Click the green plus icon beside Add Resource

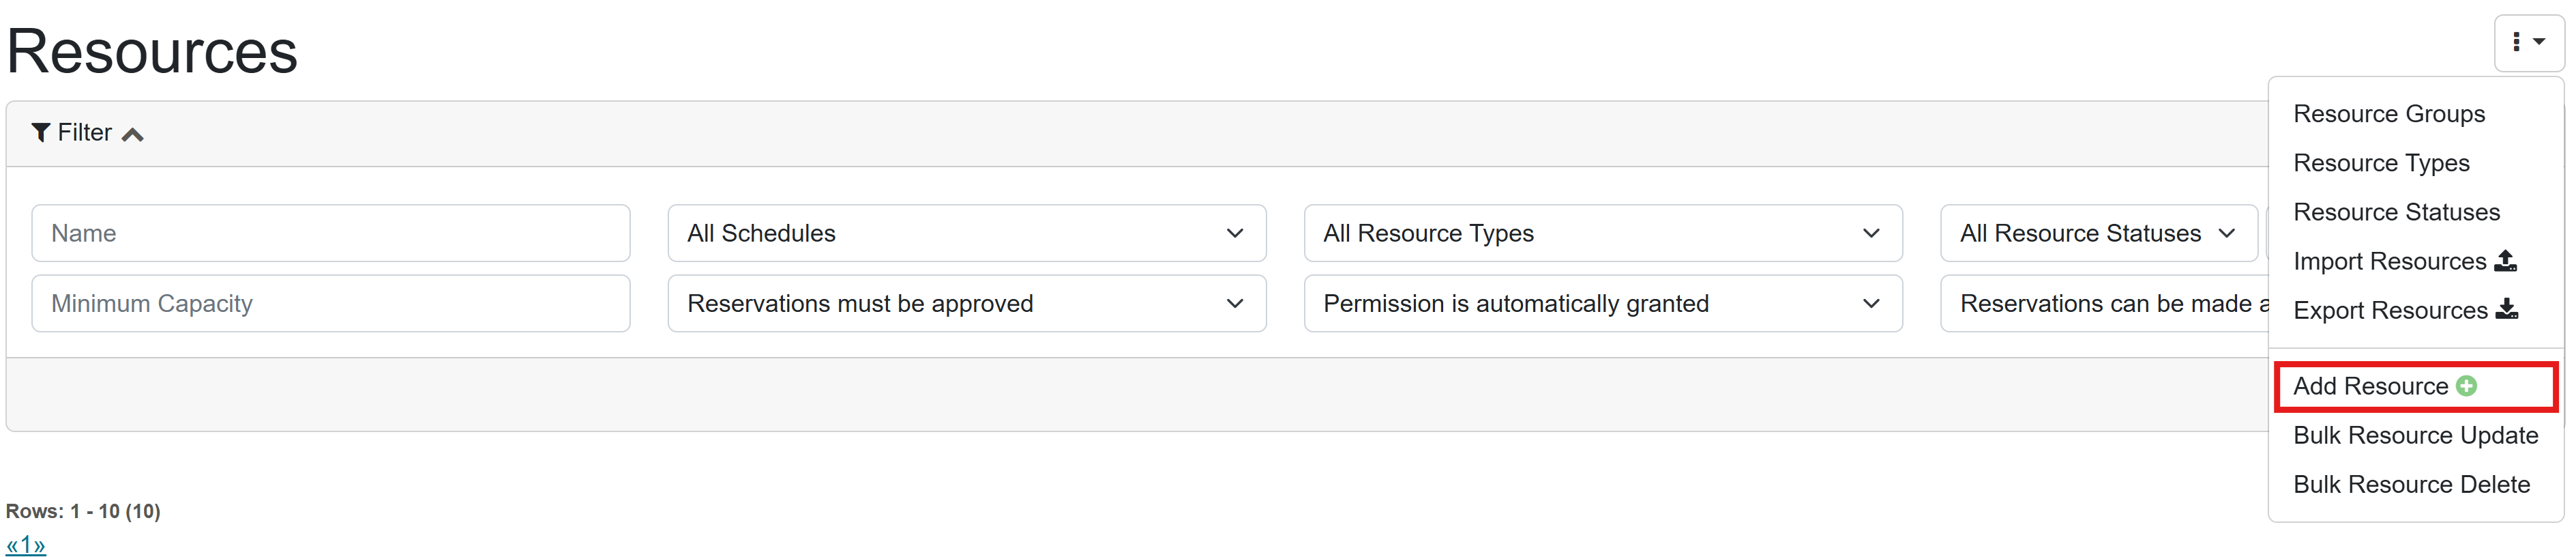click(x=2466, y=386)
